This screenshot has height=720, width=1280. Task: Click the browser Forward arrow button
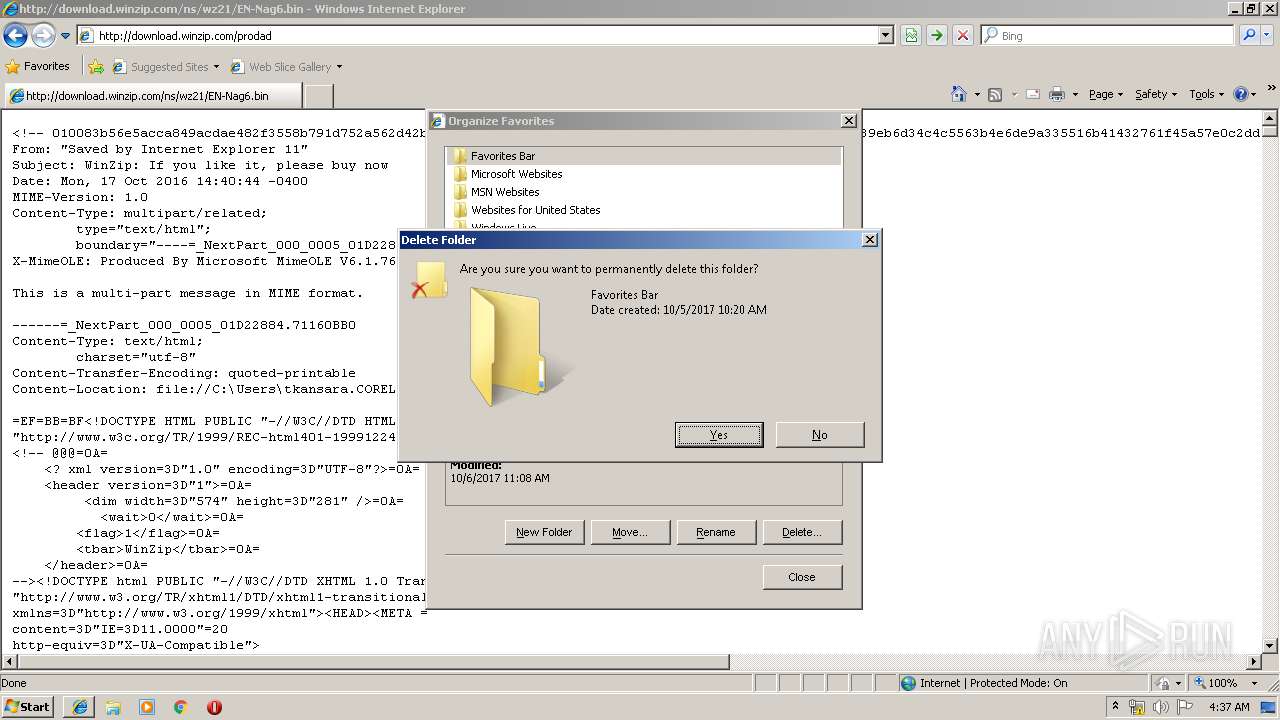pos(43,36)
